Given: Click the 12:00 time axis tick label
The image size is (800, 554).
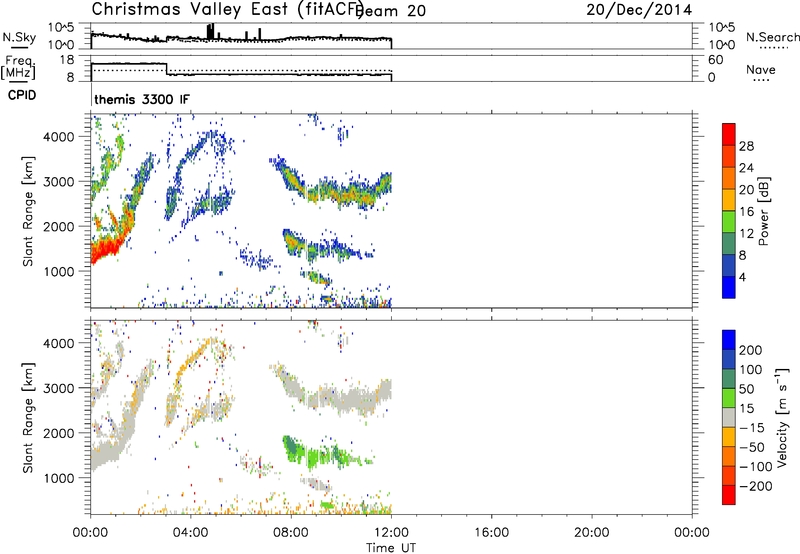Looking at the screenshot, I should [391, 533].
